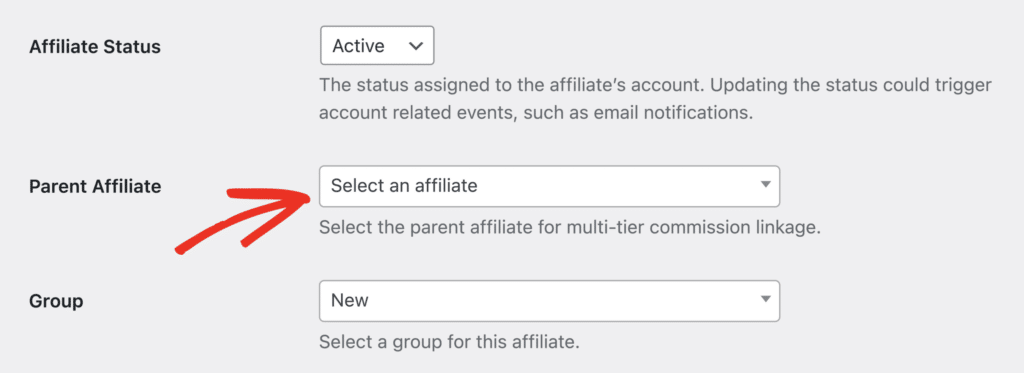Click the Group field label
This screenshot has height=373, width=1024.
point(56,302)
